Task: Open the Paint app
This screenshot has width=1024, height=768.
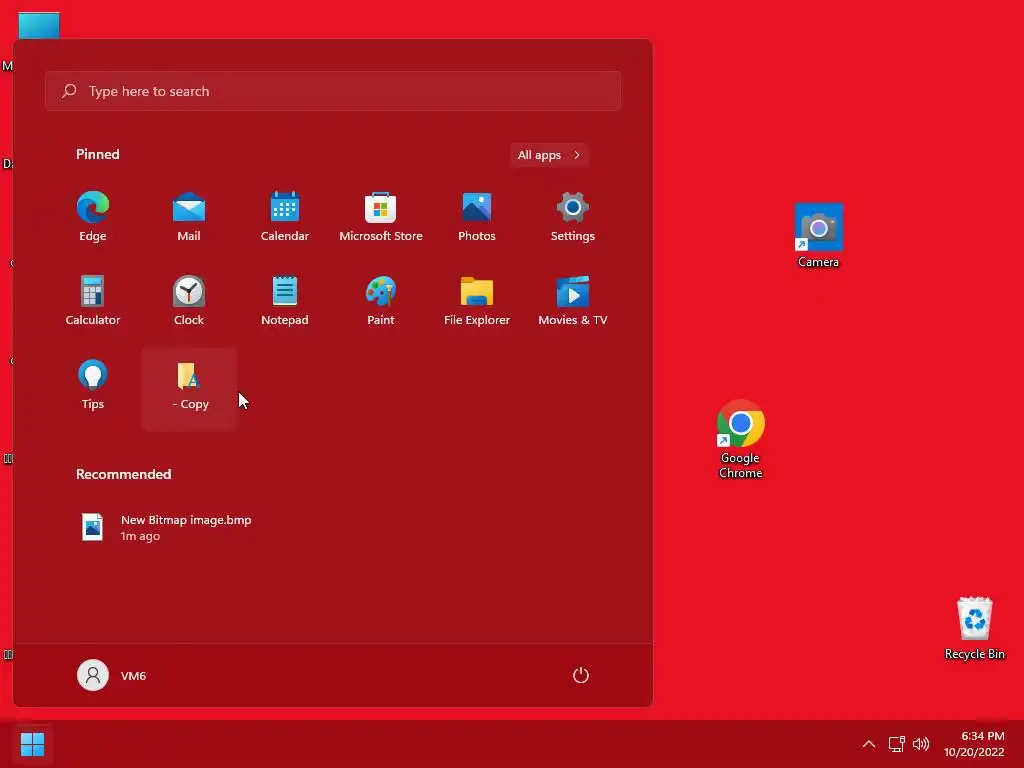Action: (x=381, y=302)
